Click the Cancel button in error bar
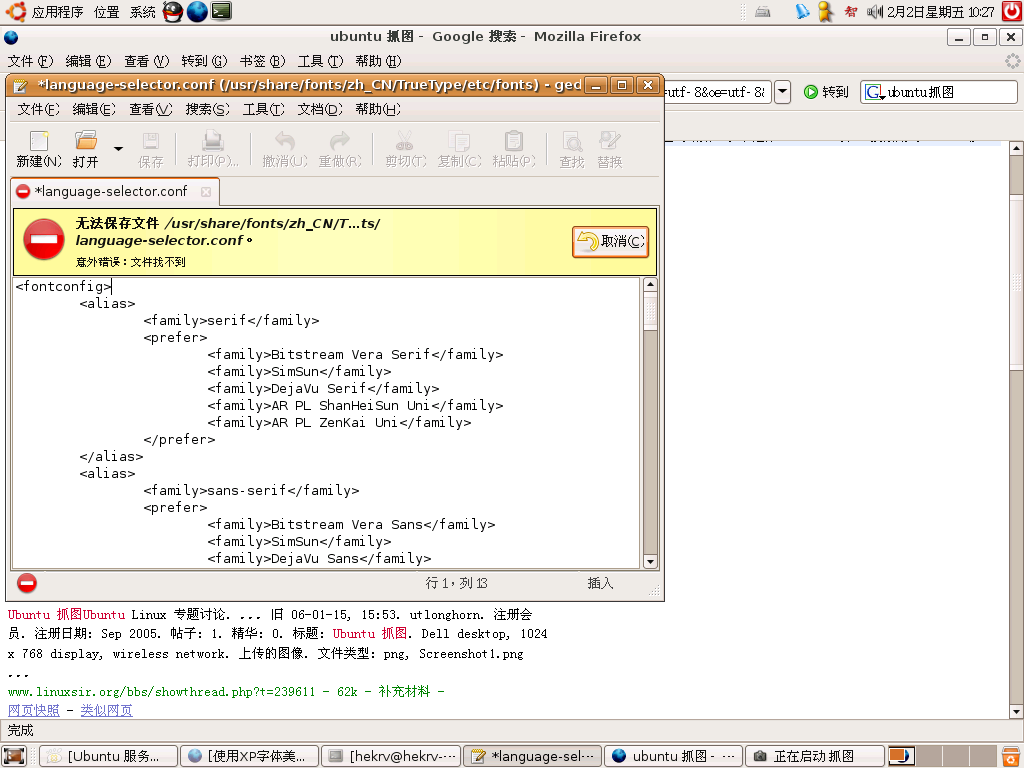The height and width of the screenshot is (768, 1024). coord(610,242)
